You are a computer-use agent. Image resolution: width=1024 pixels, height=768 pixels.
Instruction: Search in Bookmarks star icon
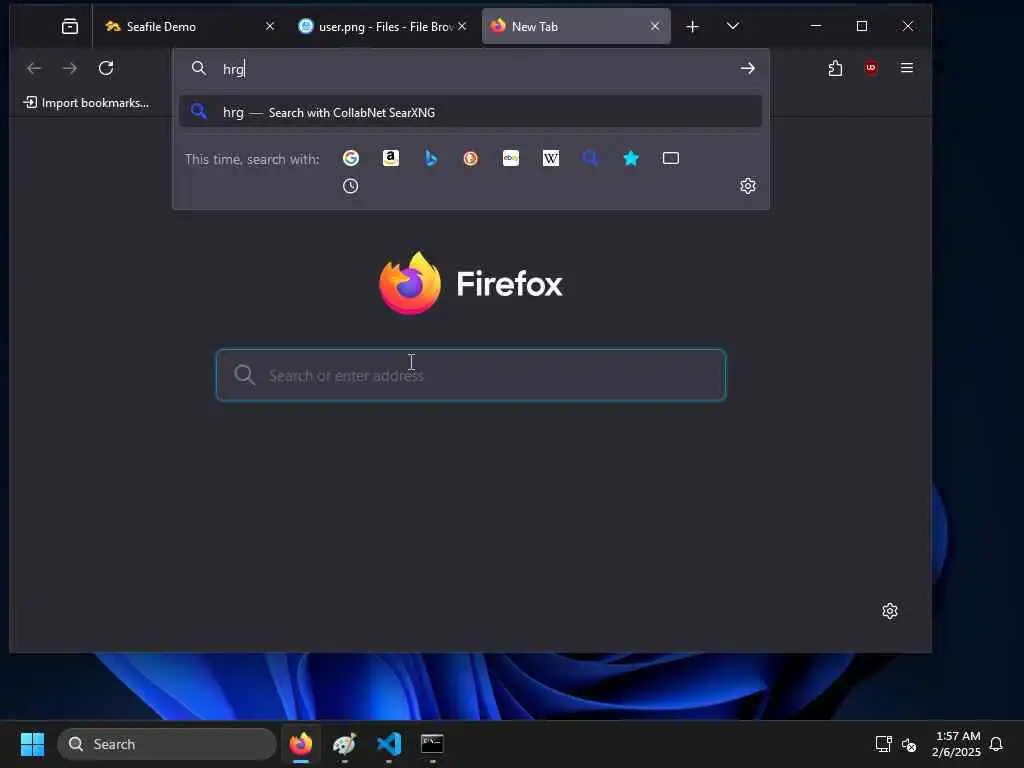[x=631, y=158]
